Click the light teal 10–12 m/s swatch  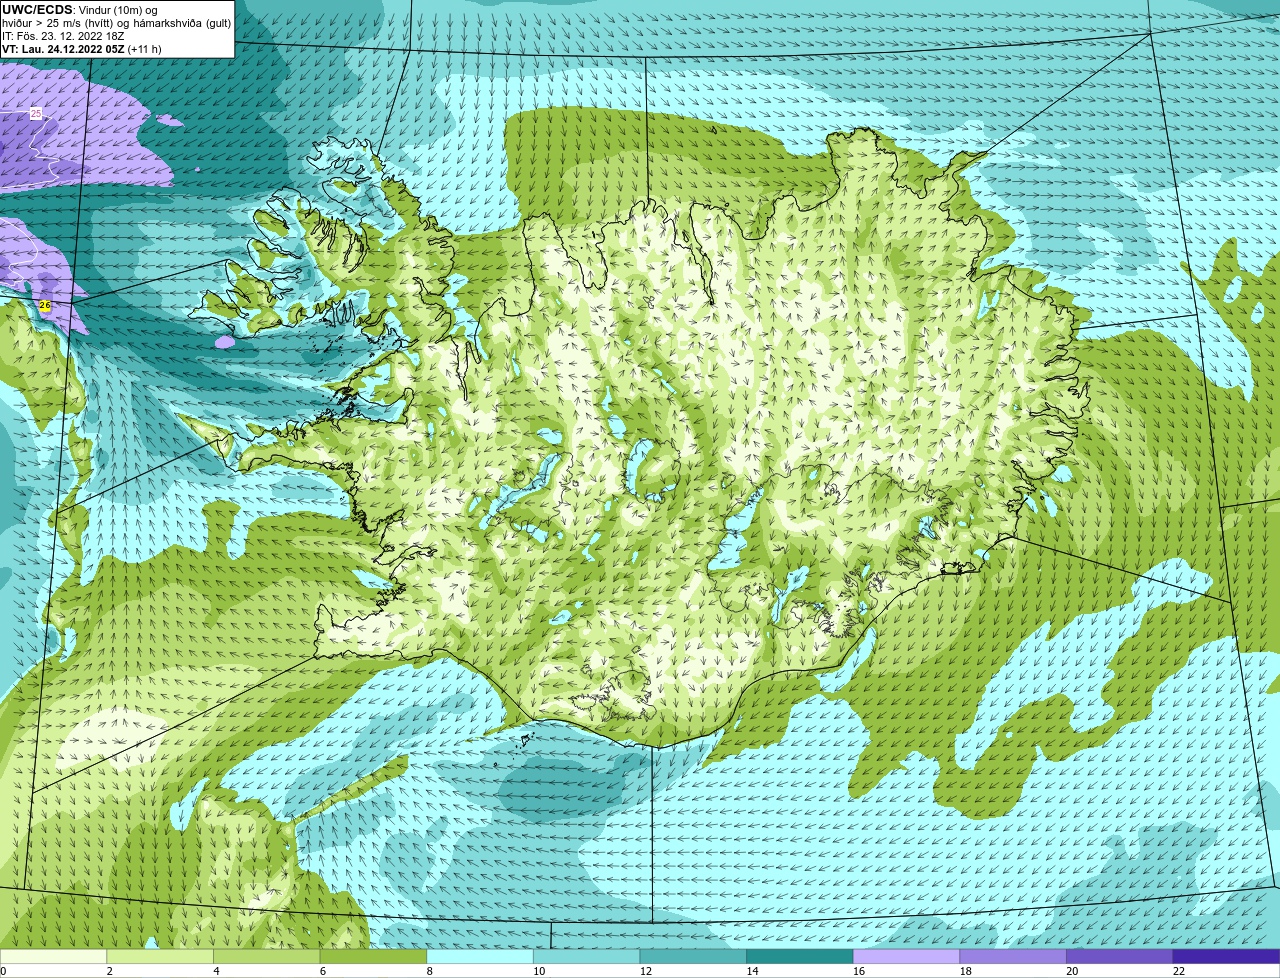586,957
